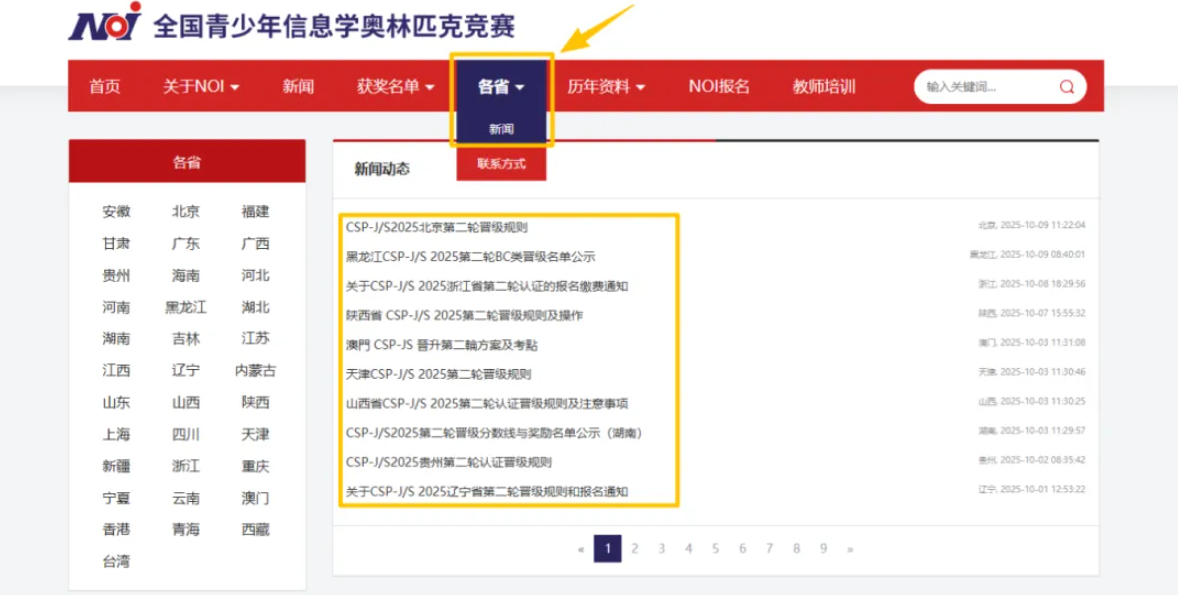Viewport: 1178px width, 595px height.
Task: Click the magnifier search icon
Action: coord(1067,87)
